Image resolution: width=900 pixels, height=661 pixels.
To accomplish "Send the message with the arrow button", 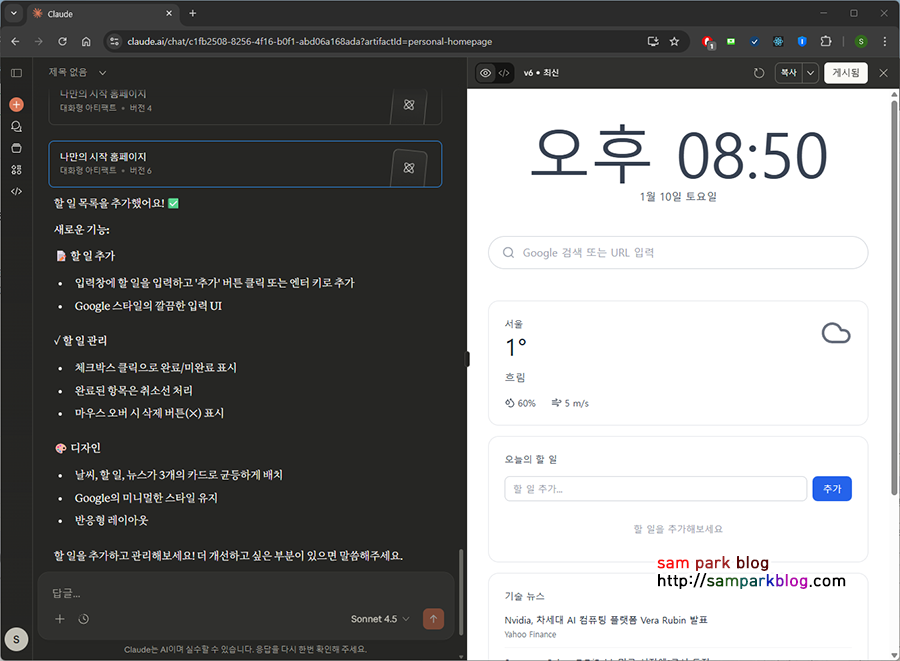I will (433, 619).
